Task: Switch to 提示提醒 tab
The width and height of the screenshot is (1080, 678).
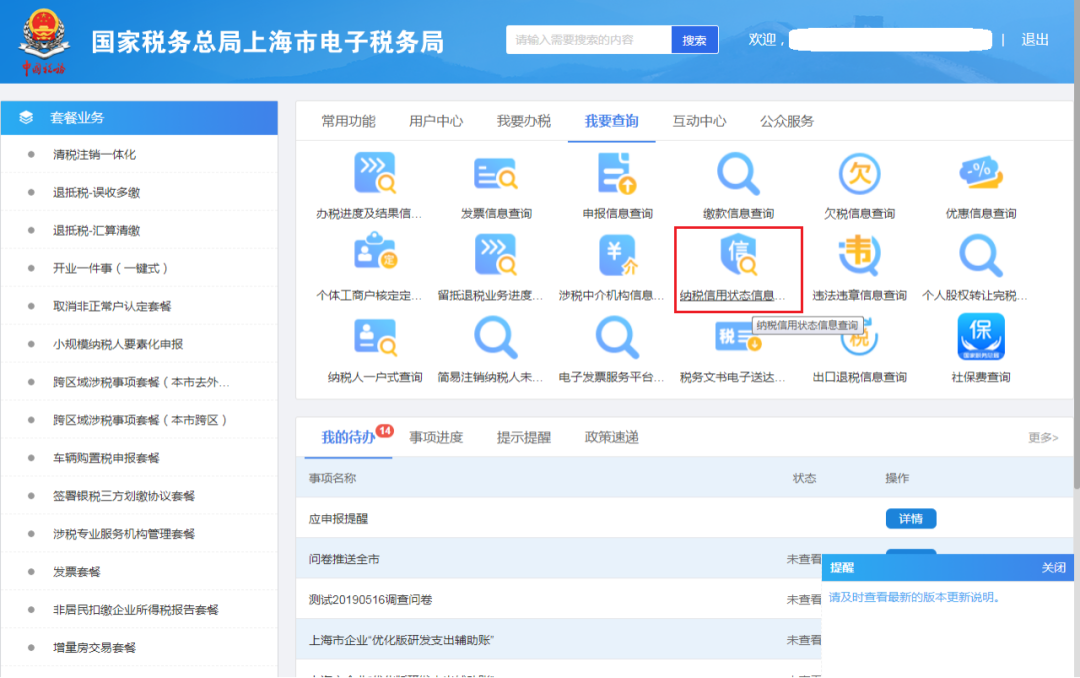Action: (x=523, y=437)
